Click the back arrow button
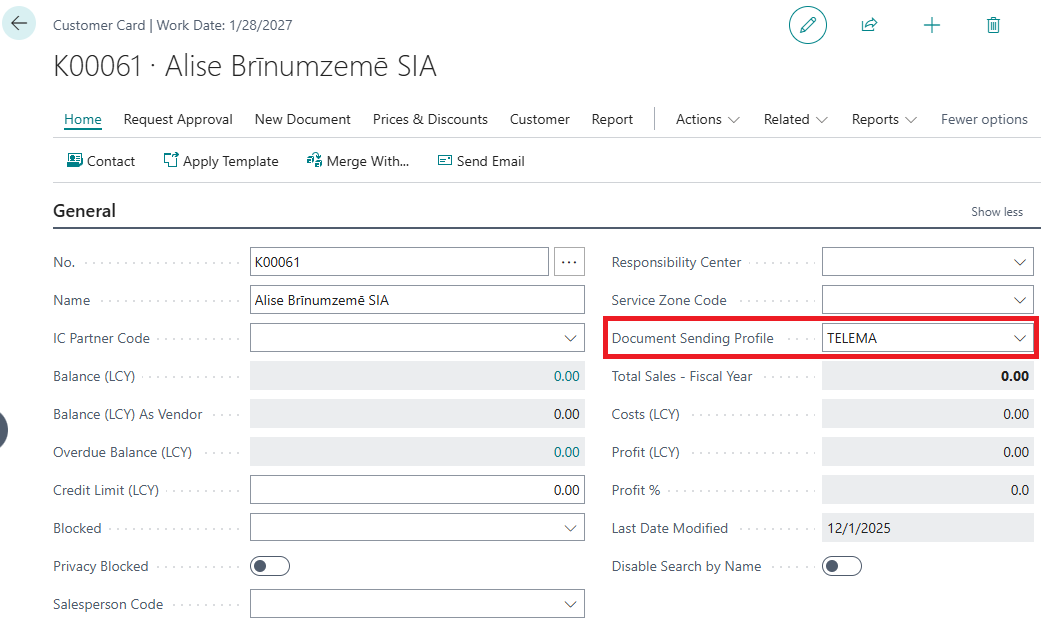 [x=19, y=23]
